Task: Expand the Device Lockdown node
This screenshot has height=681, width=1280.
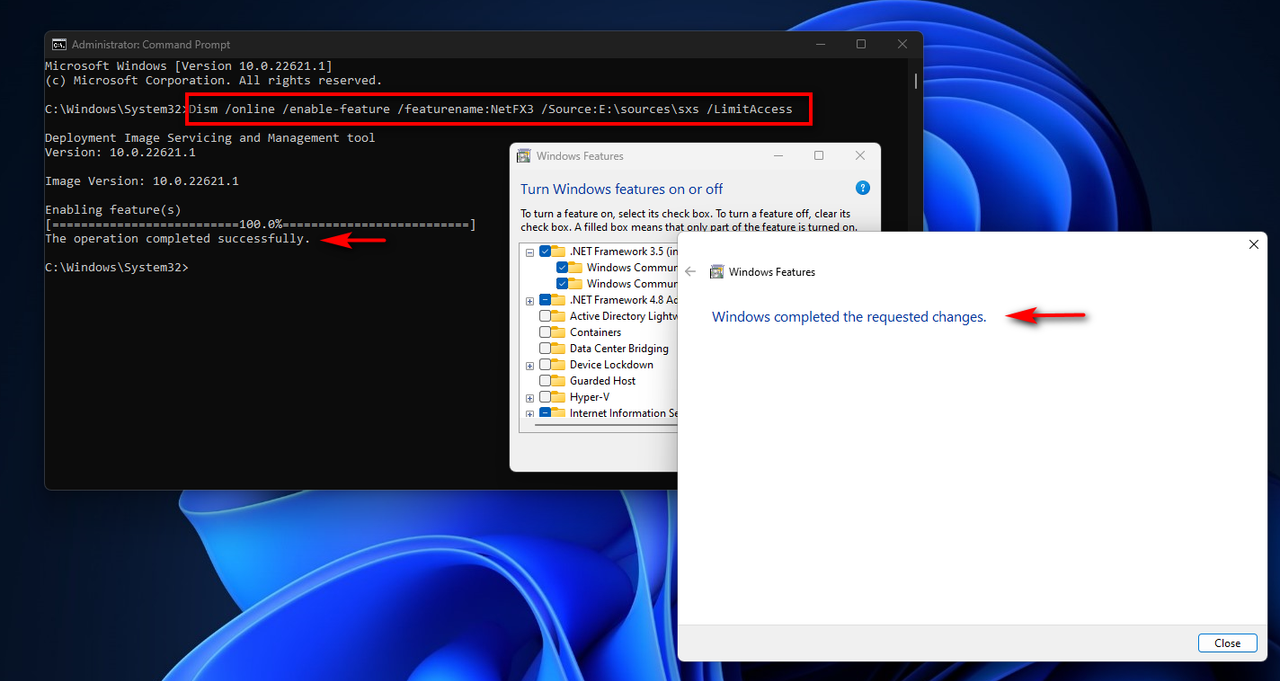Action: [x=530, y=366]
